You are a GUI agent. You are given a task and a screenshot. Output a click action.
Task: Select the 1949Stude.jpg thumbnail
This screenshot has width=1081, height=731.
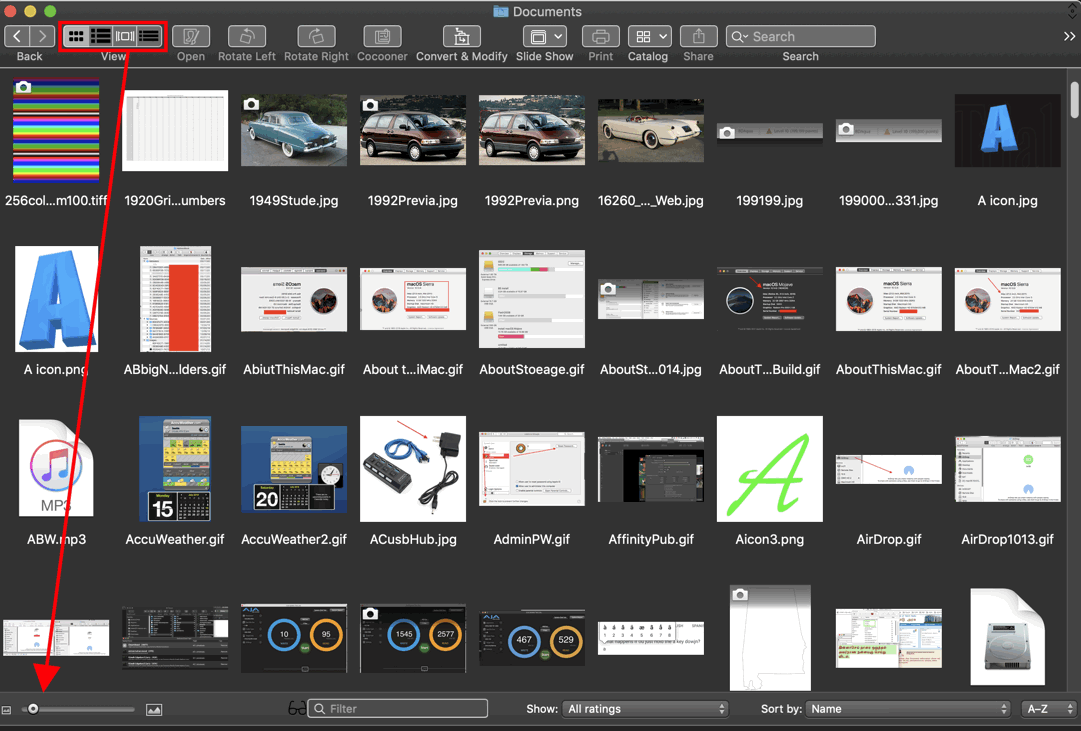[x=293, y=130]
